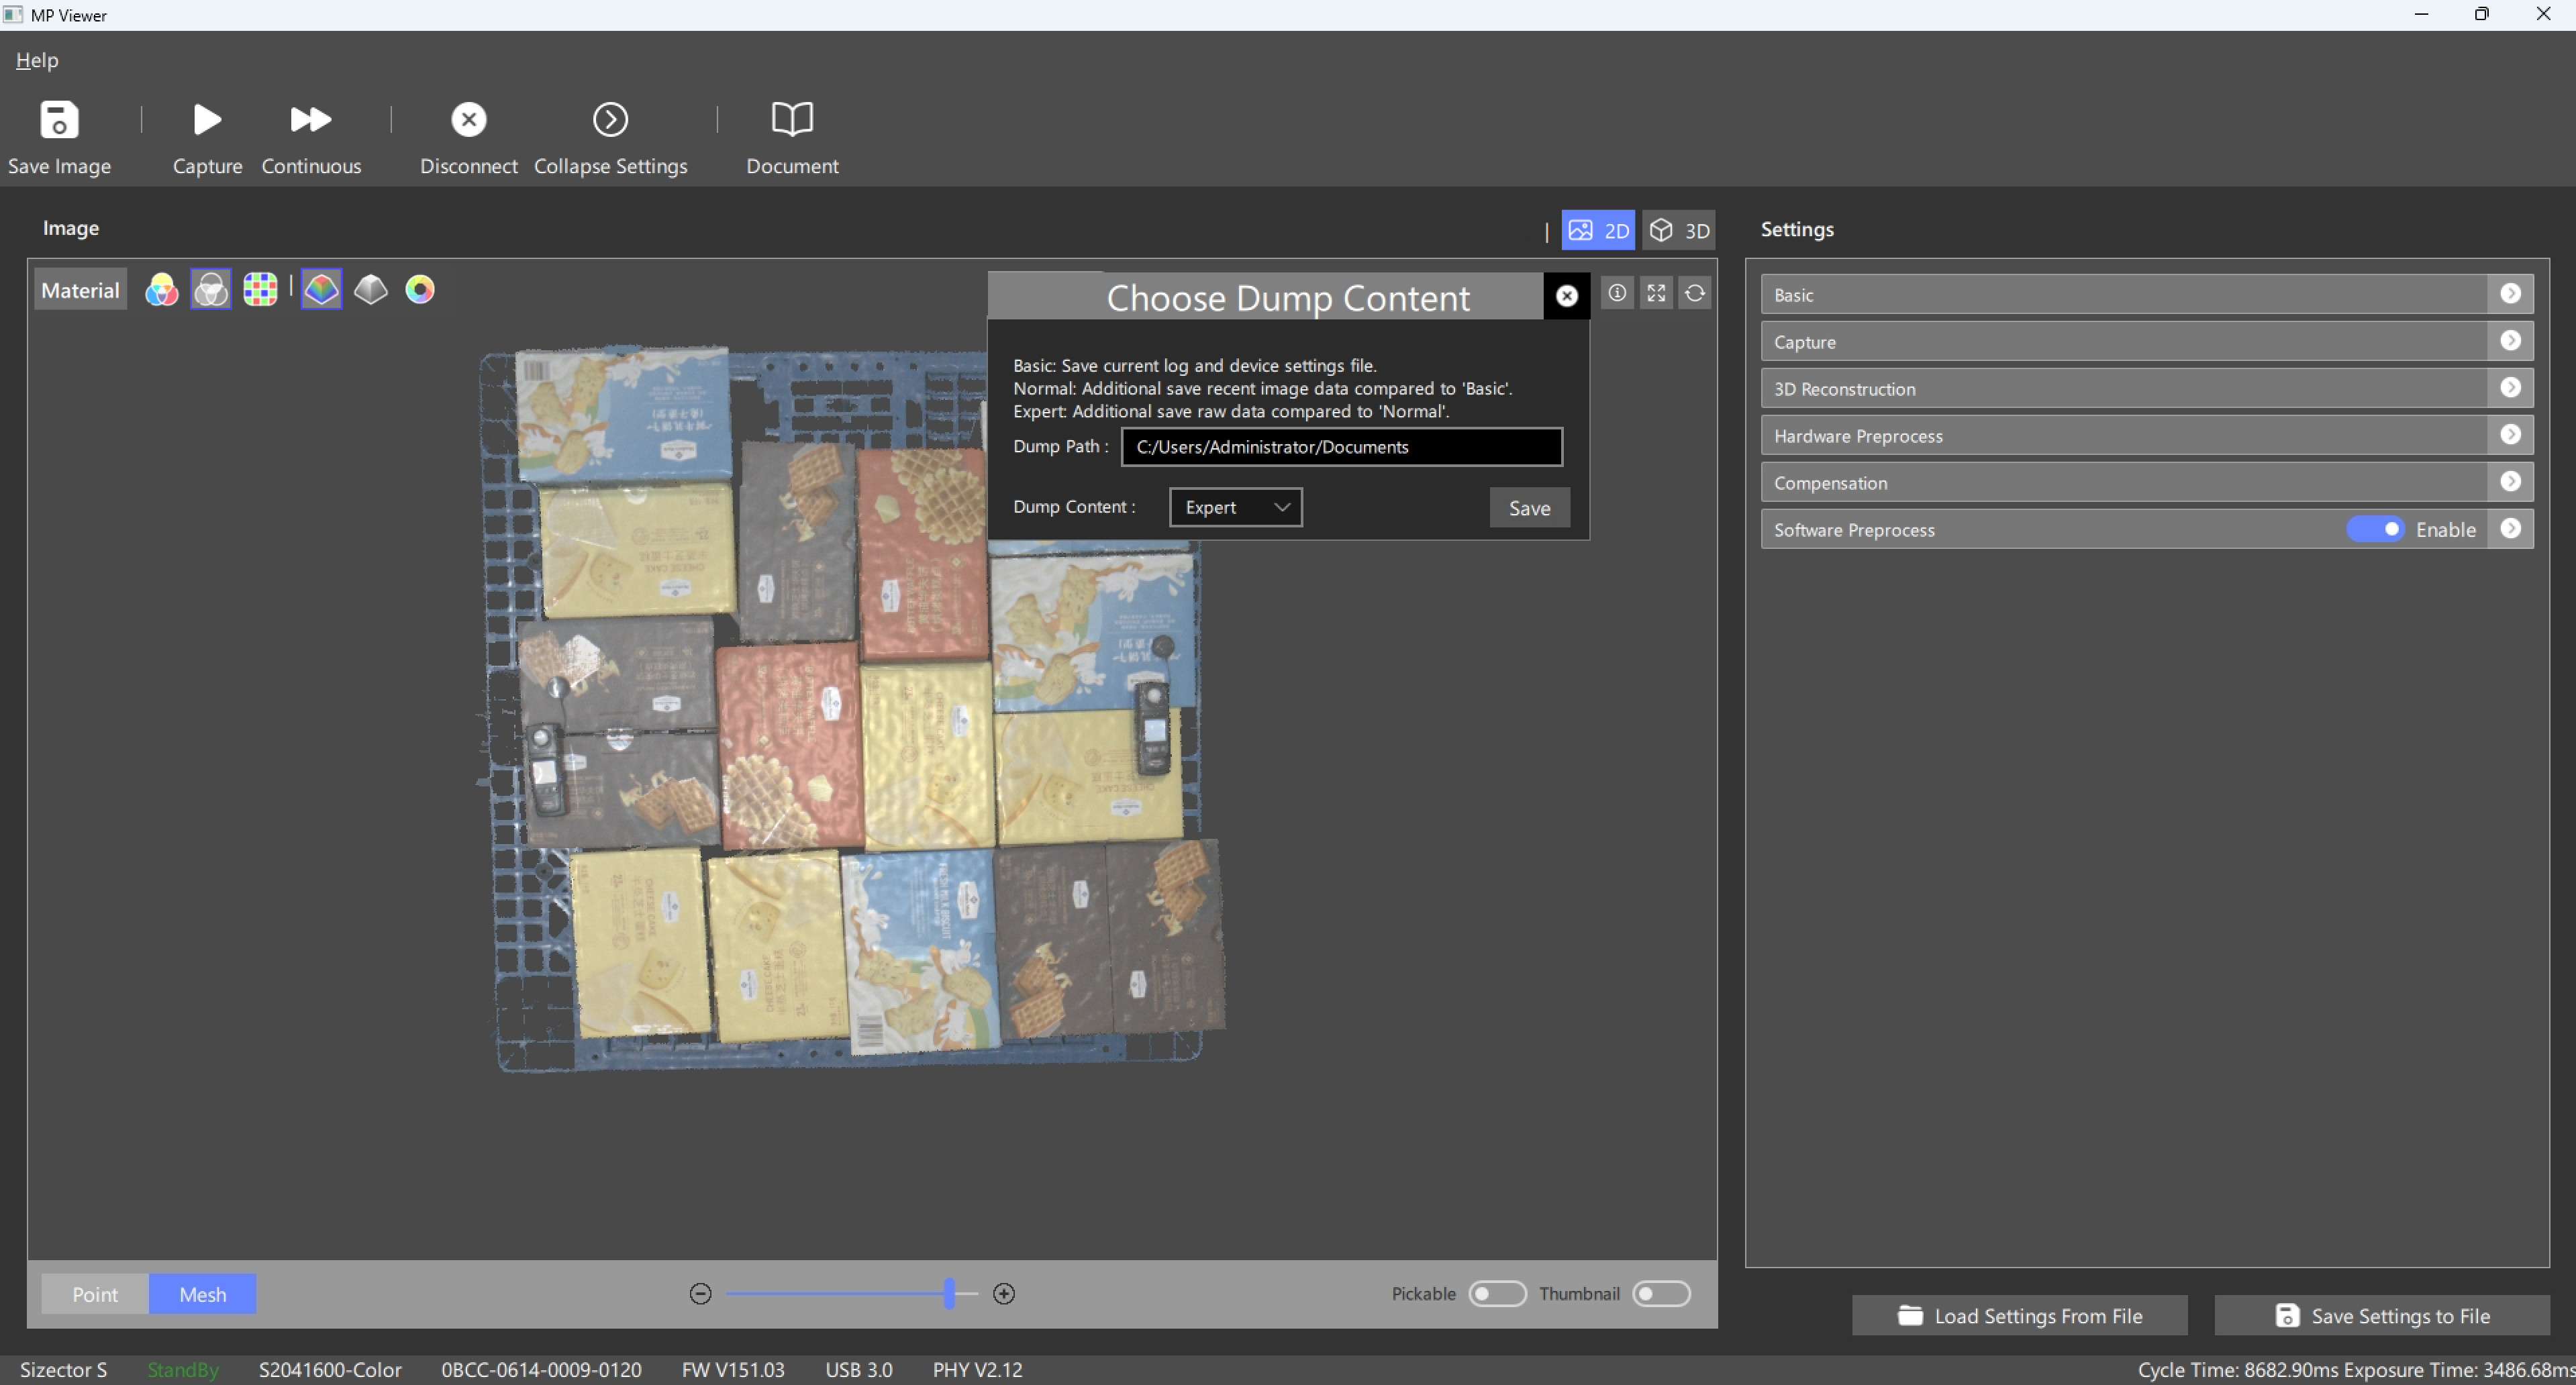
Task: Click the Sizector S status label
Action: (x=63, y=1370)
